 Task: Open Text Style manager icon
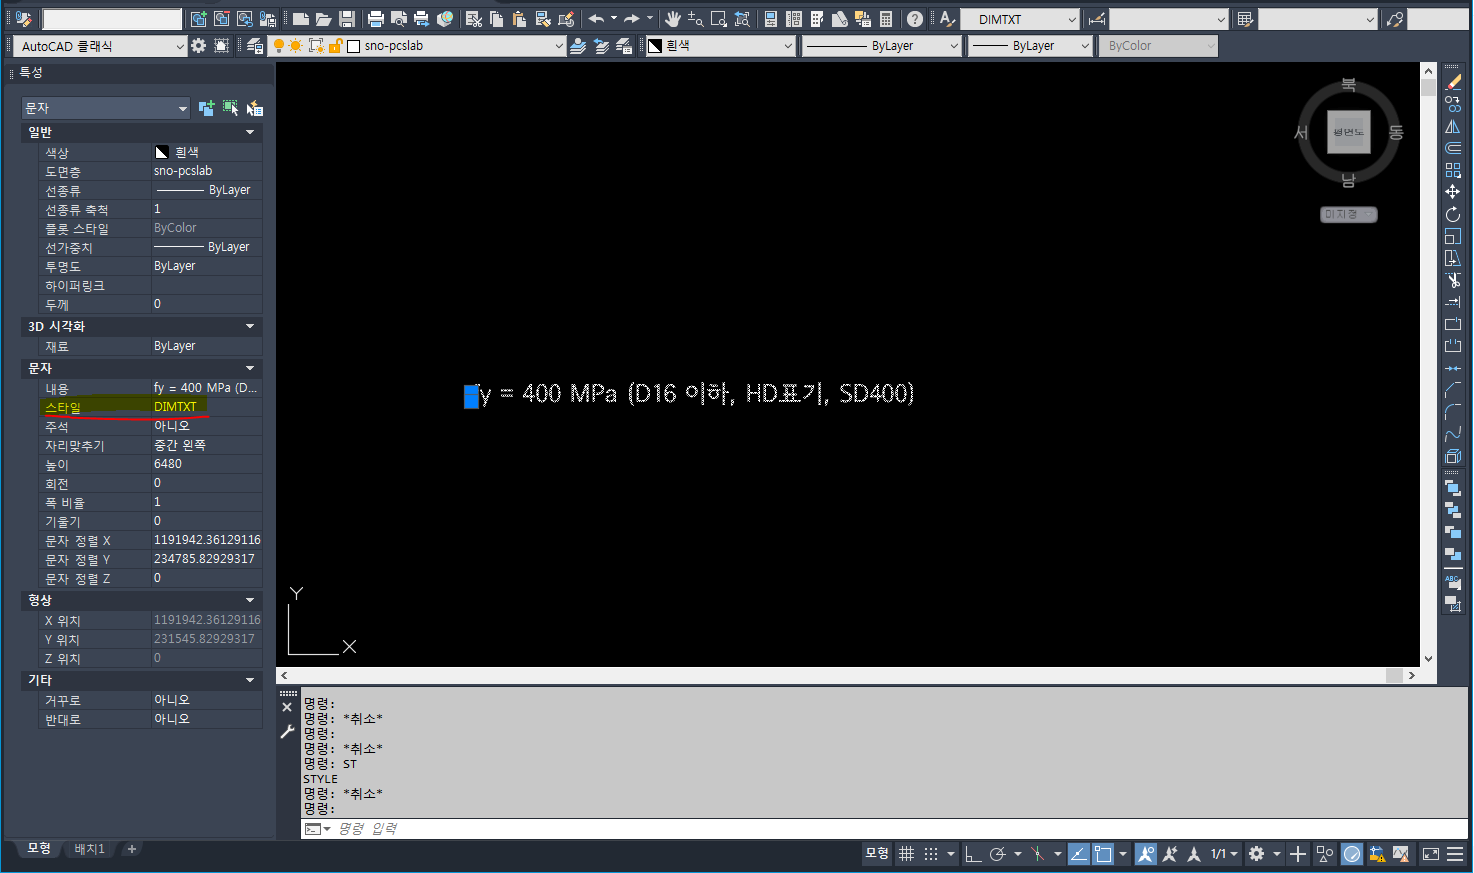(946, 19)
